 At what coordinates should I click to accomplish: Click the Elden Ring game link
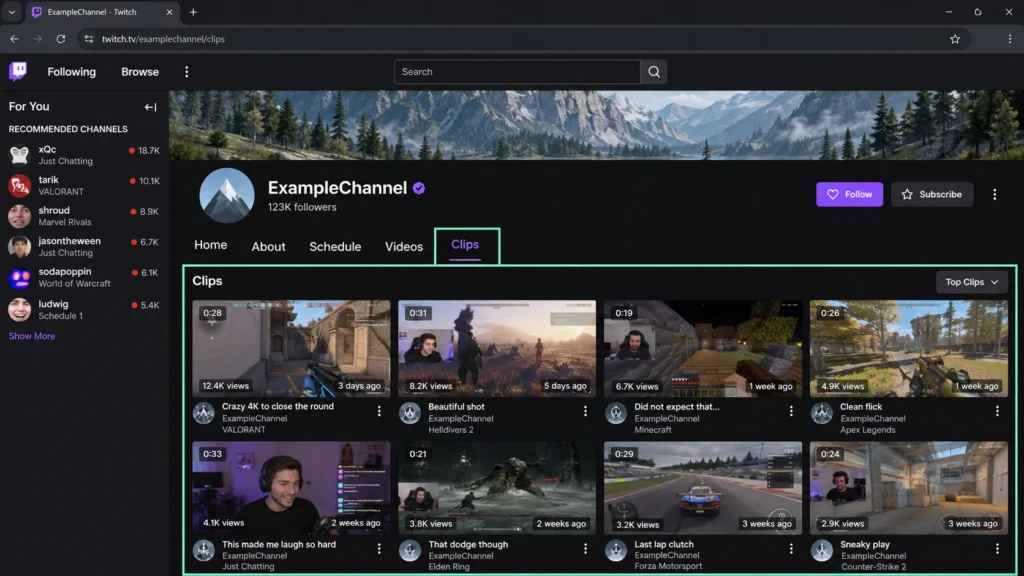coord(449,567)
